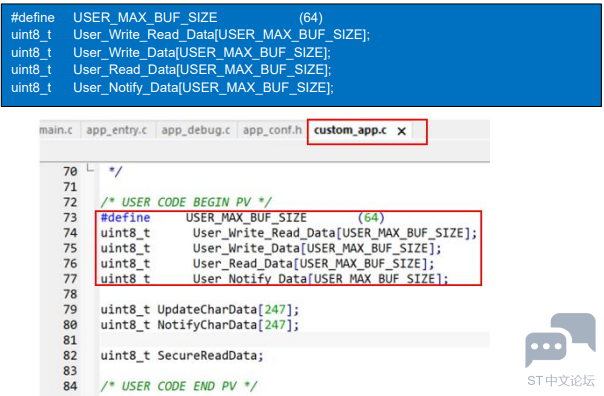
Task: Open the app_entry.c tab
Action: [117, 130]
